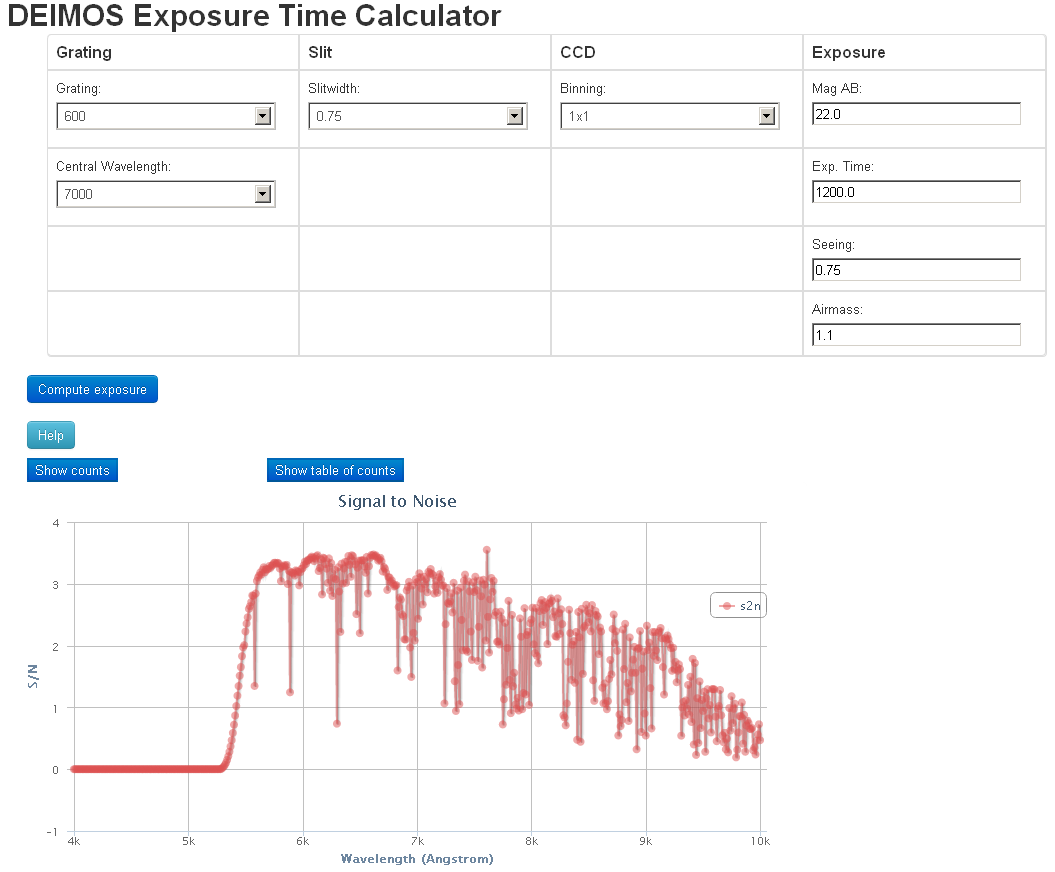Click the Signal to Noise chart title
Screen dimensions: 1055x872
[x=397, y=501]
